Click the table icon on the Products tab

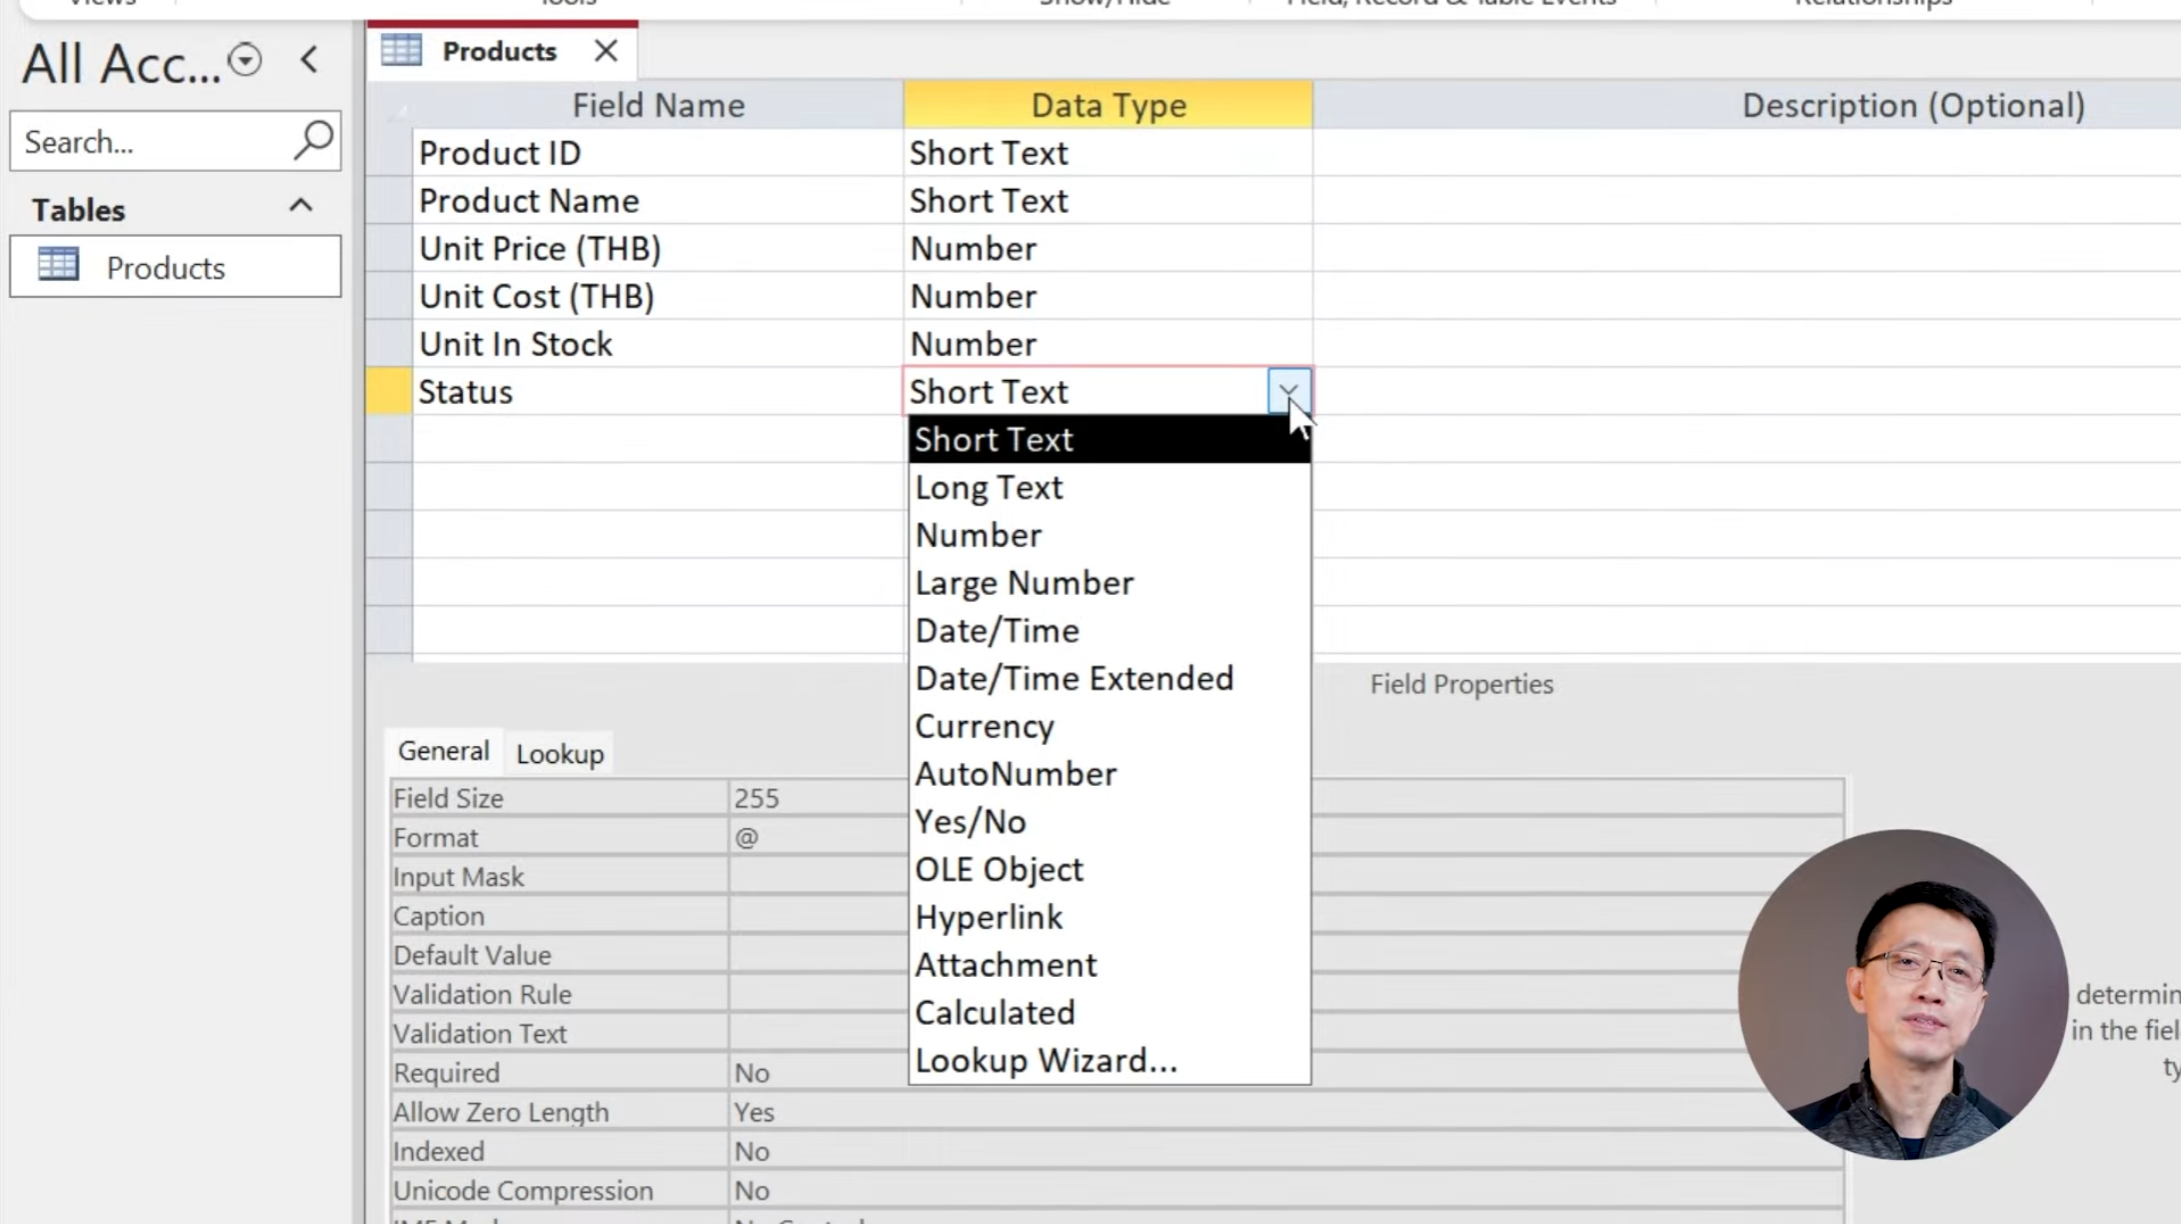point(402,50)
